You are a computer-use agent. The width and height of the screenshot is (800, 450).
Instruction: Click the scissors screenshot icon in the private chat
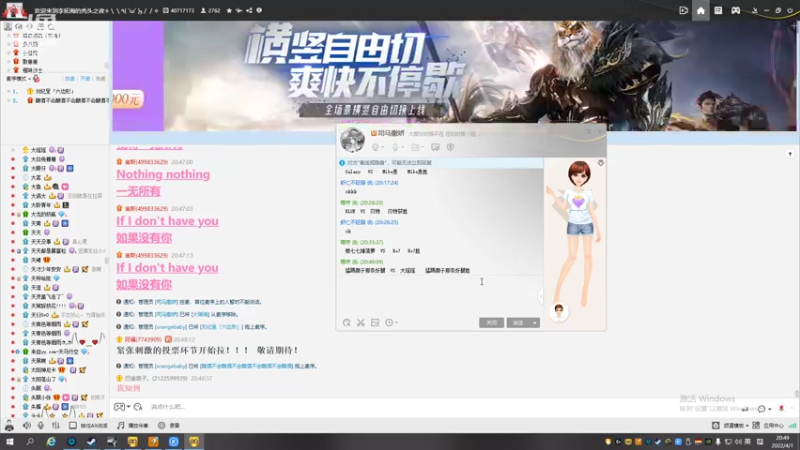(x=361, y=322)
